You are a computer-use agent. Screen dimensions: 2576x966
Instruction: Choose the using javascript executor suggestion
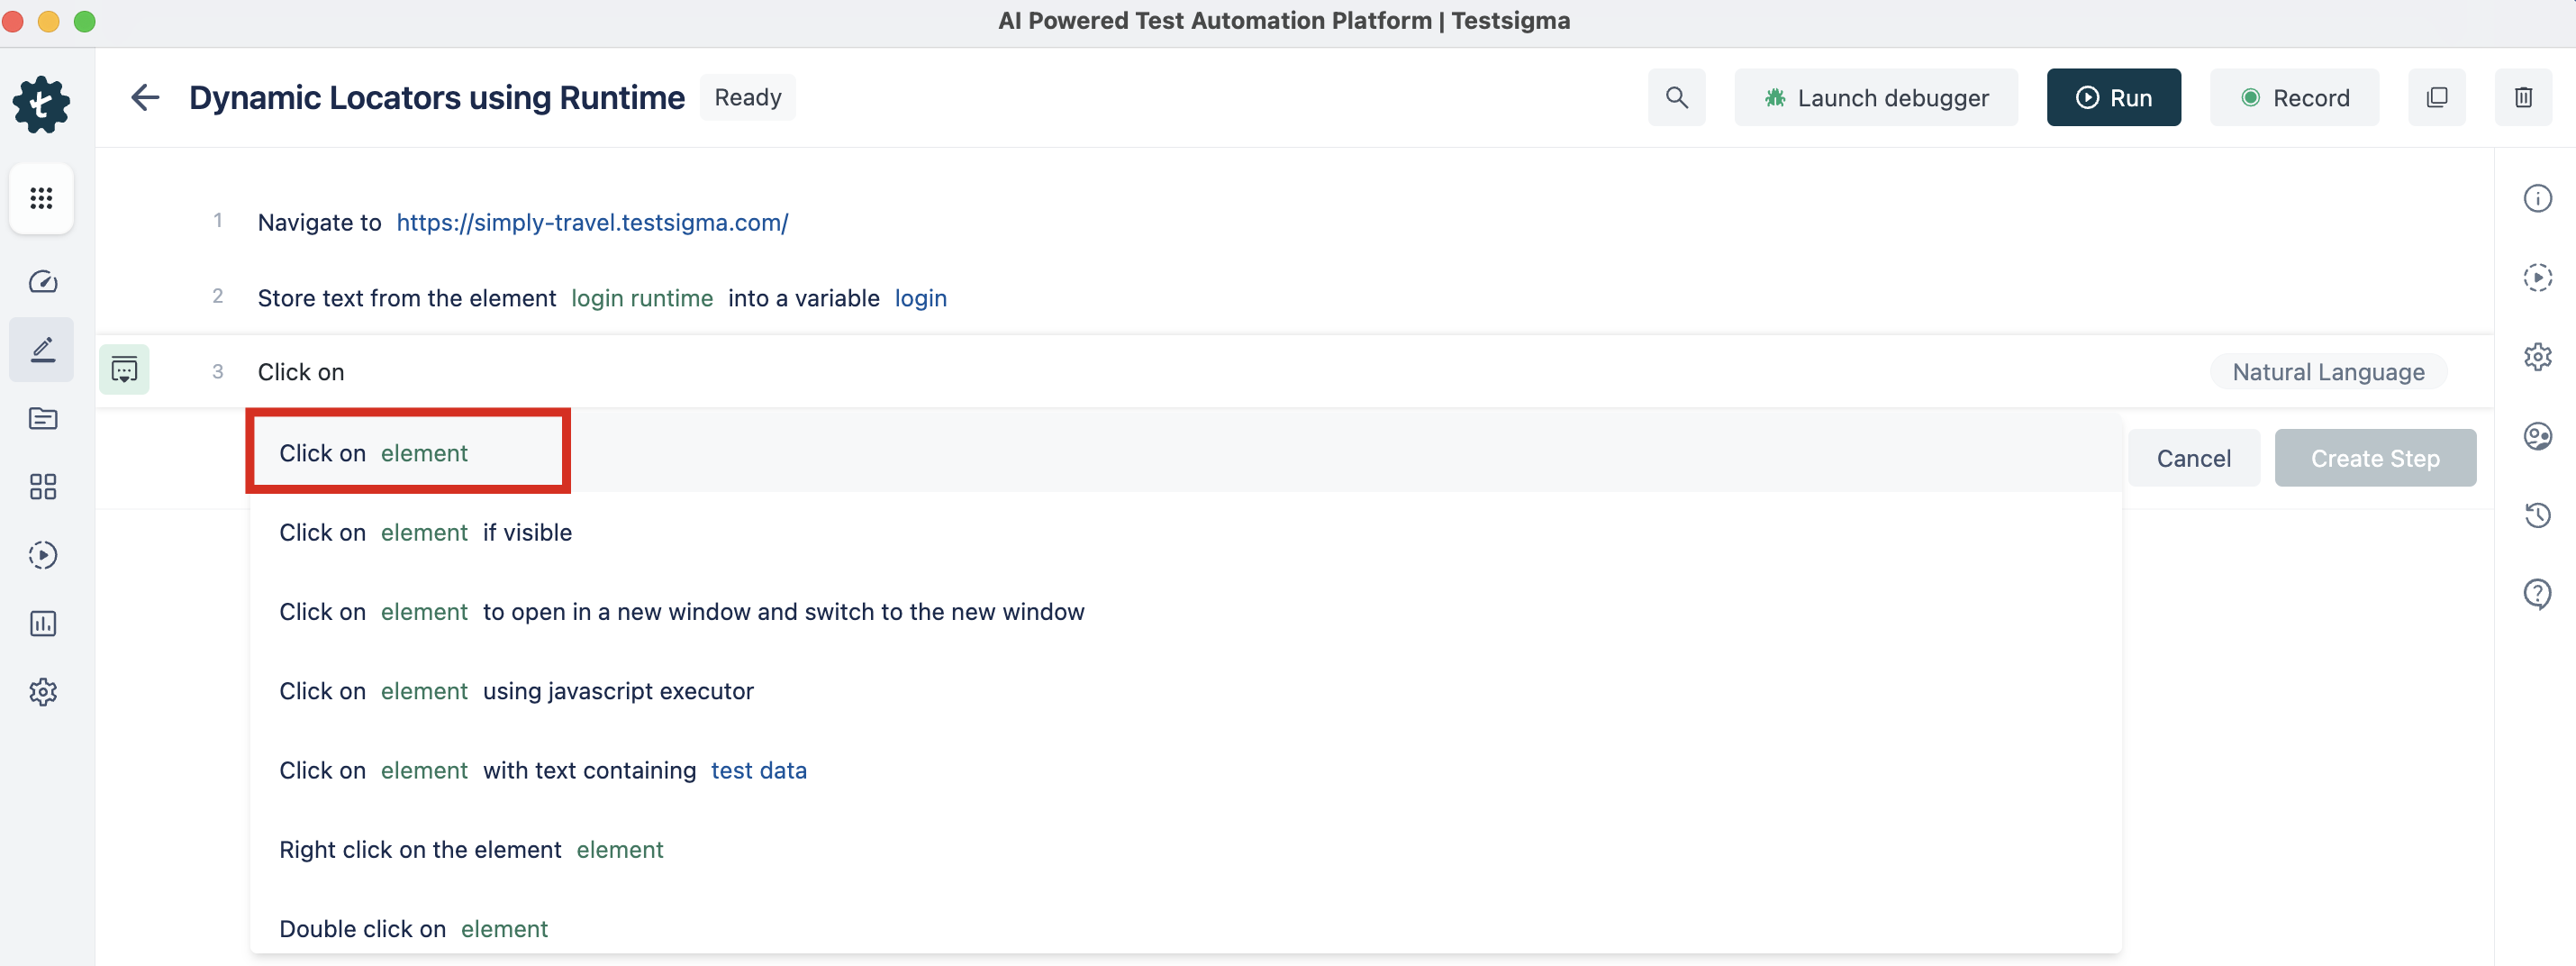coord(1185,691)
